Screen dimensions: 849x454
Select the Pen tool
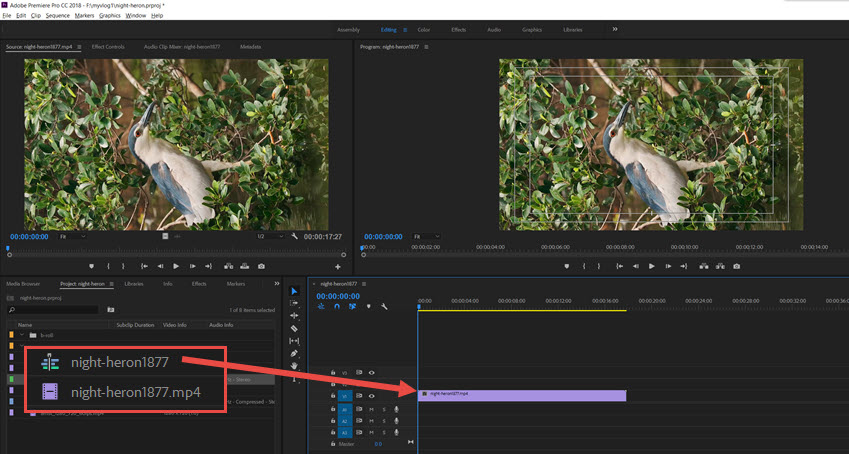(294, 353)
